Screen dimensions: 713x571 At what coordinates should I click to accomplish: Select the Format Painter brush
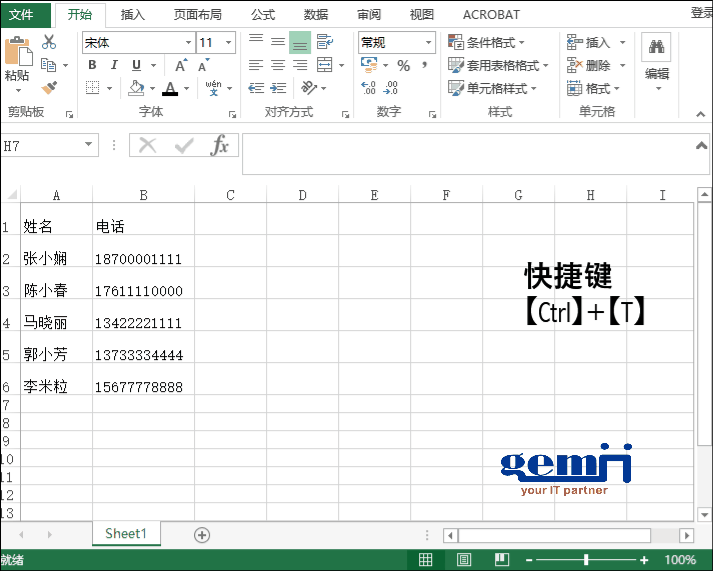click(x=49, y=88)
